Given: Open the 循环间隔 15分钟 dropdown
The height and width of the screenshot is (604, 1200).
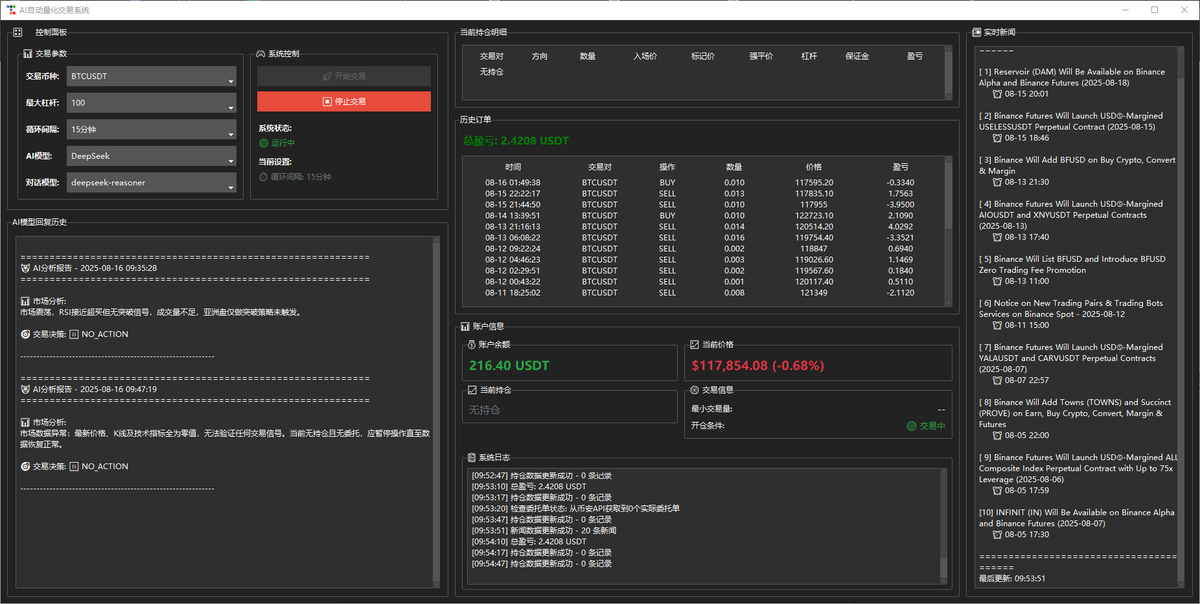Looking at the screenshot, I should click(151, 129).
